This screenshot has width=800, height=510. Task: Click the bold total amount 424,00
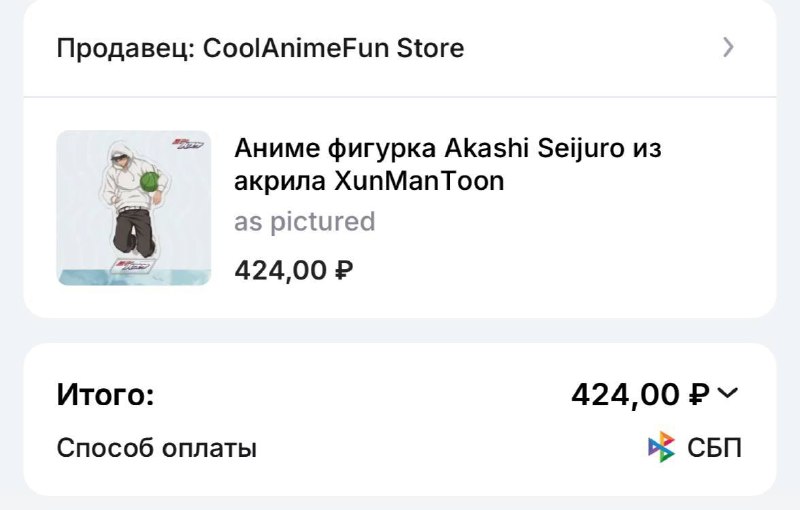[x=626, y=395]
